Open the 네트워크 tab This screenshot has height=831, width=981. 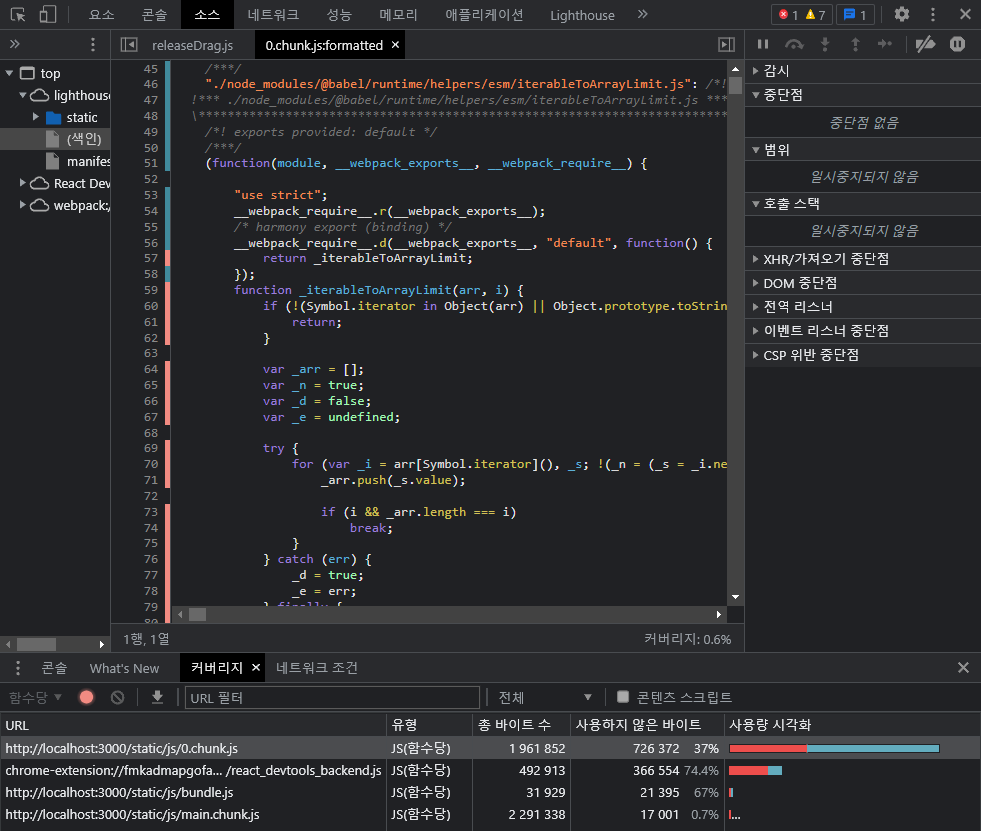point(273,14)
